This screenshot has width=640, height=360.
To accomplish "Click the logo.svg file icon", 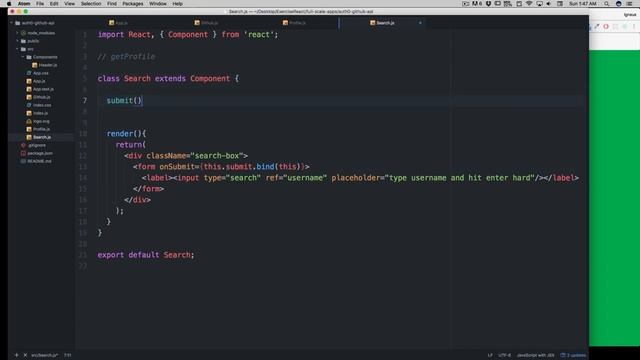I will pos(29,121).
